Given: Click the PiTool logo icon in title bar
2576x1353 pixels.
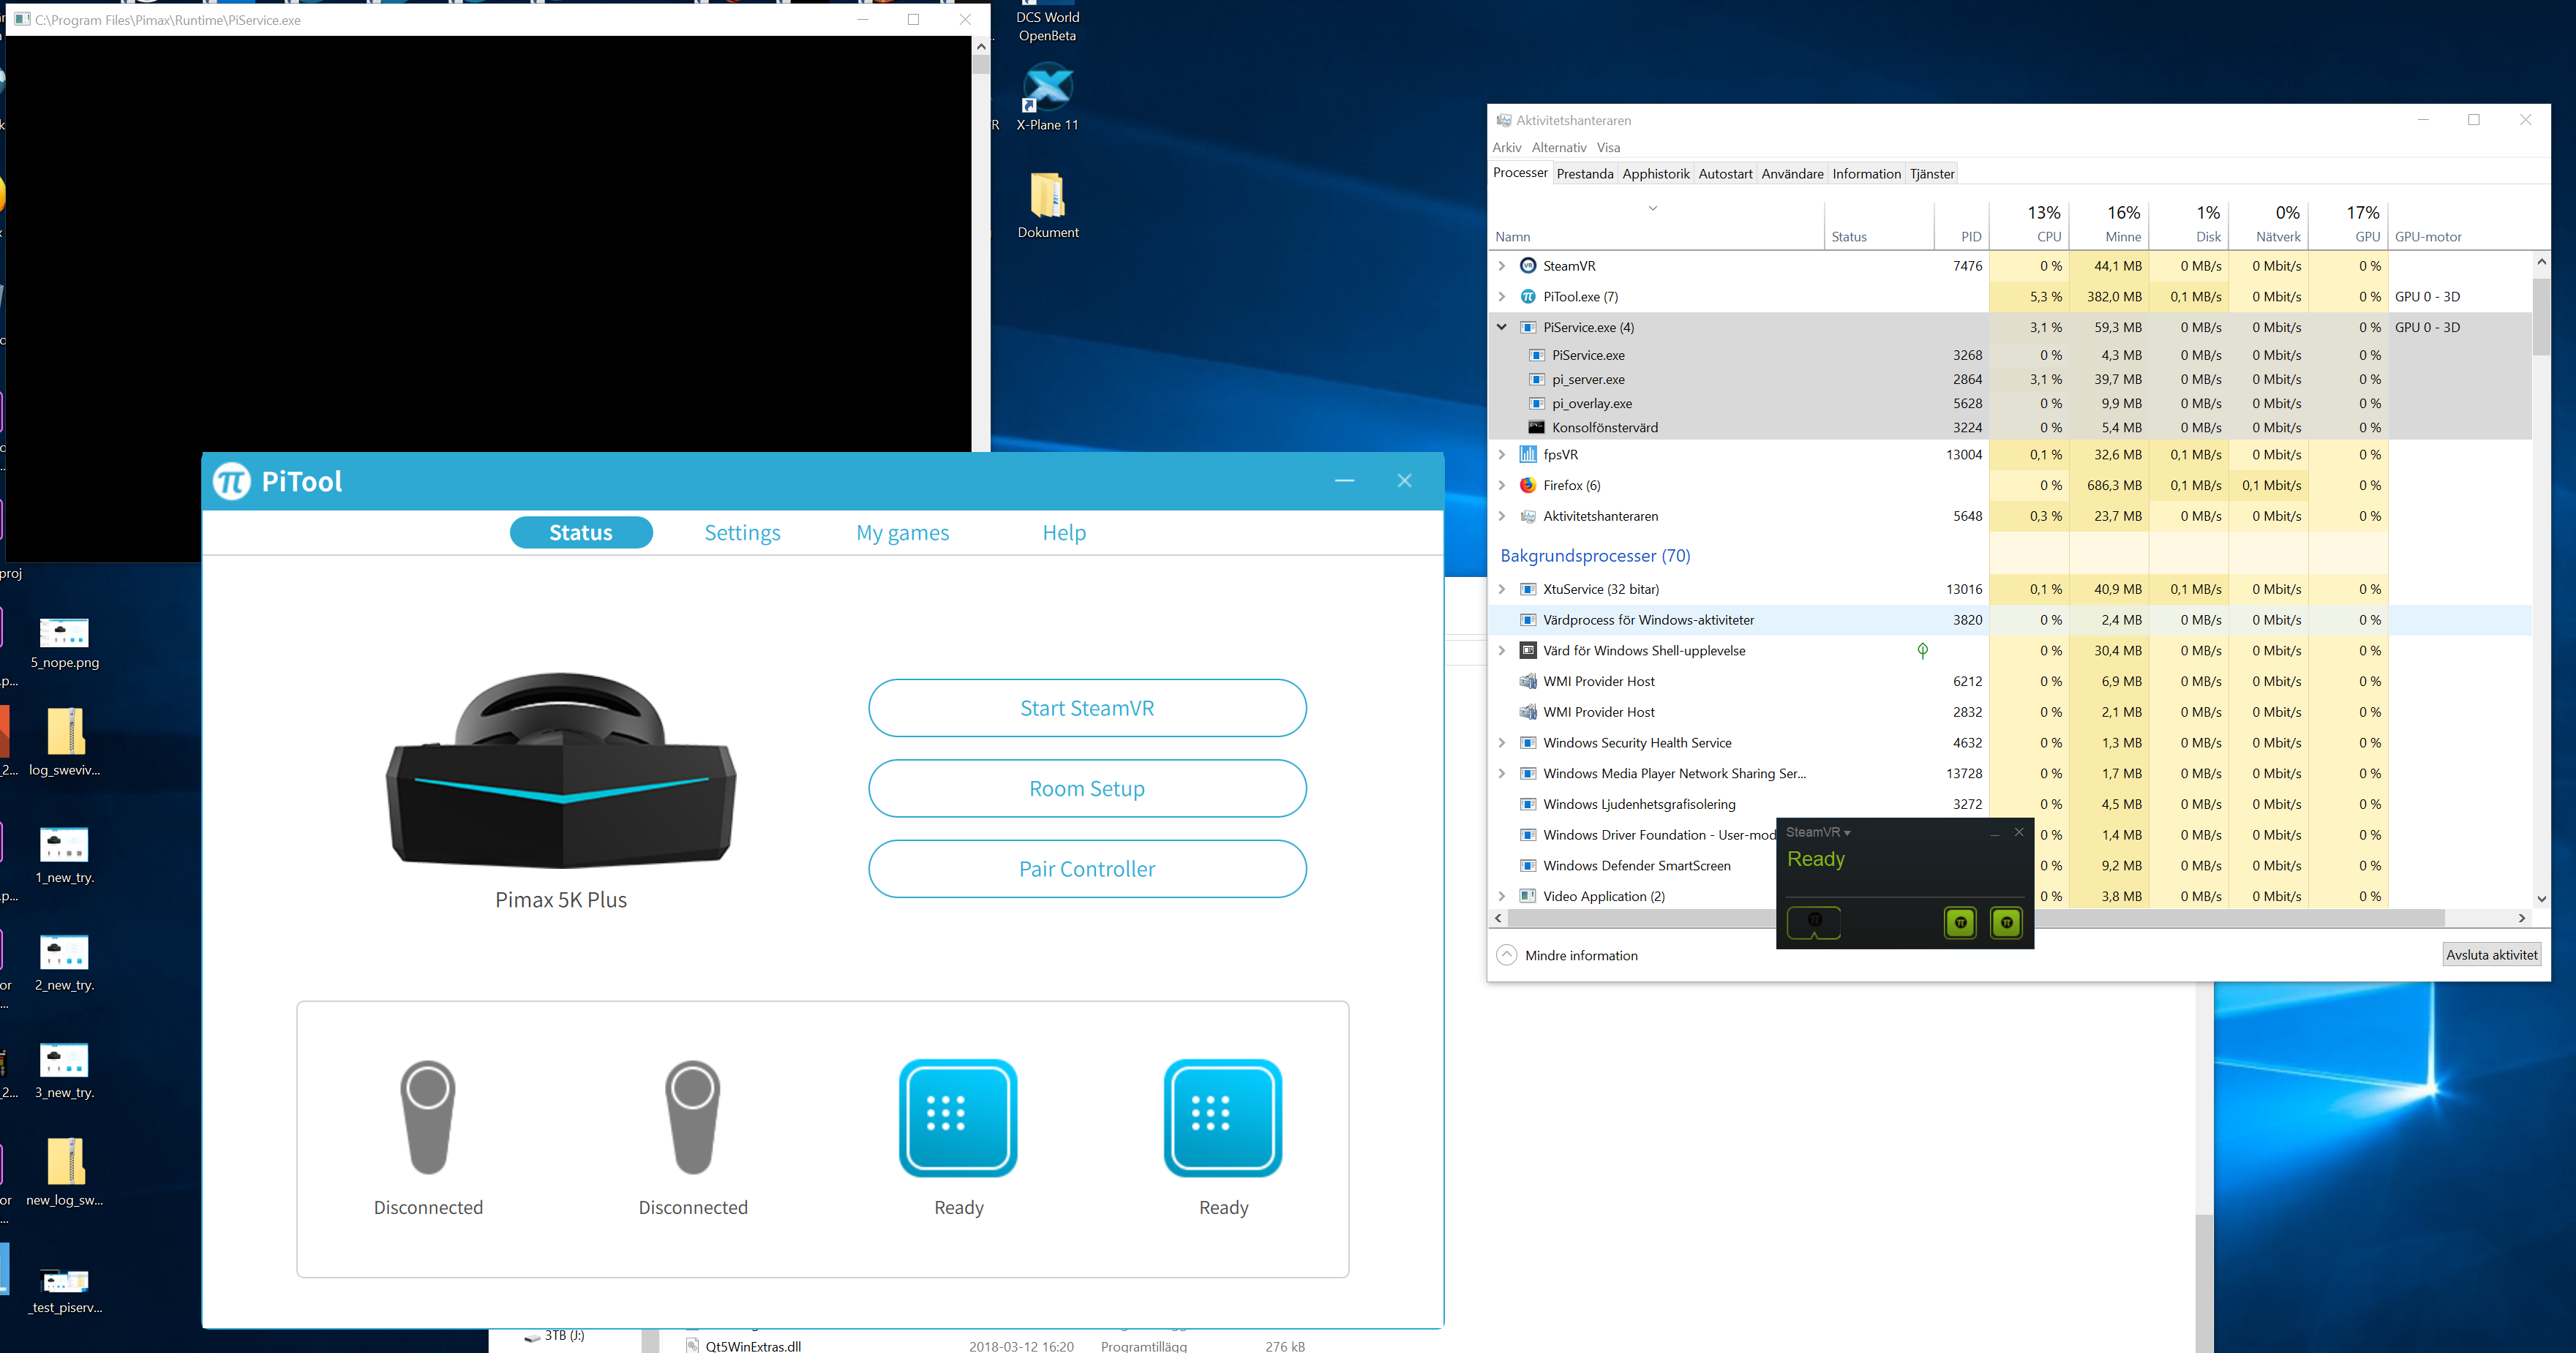Looking at the screenshot, I should click(231, 481).
